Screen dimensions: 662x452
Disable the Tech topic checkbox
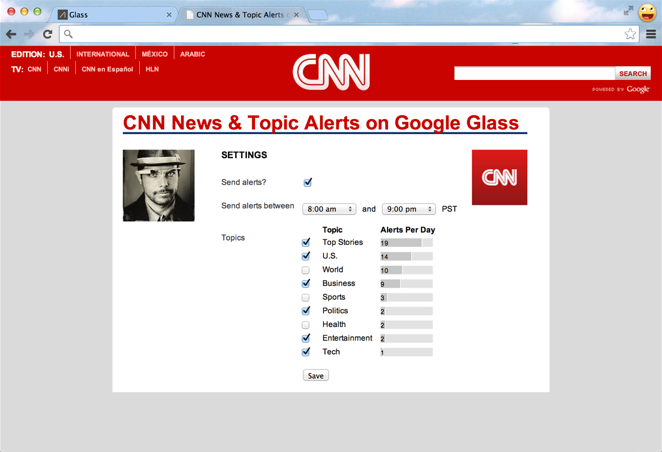306,352
